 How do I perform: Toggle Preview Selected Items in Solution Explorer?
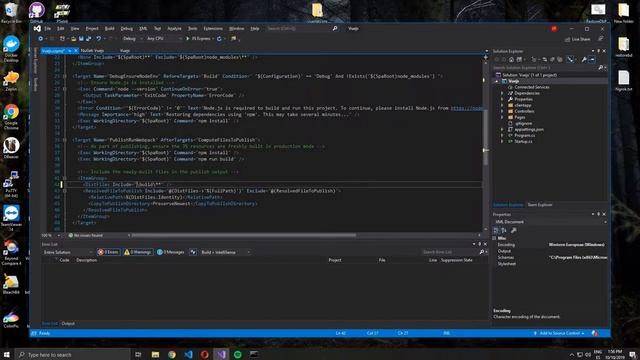pos(592,60)
